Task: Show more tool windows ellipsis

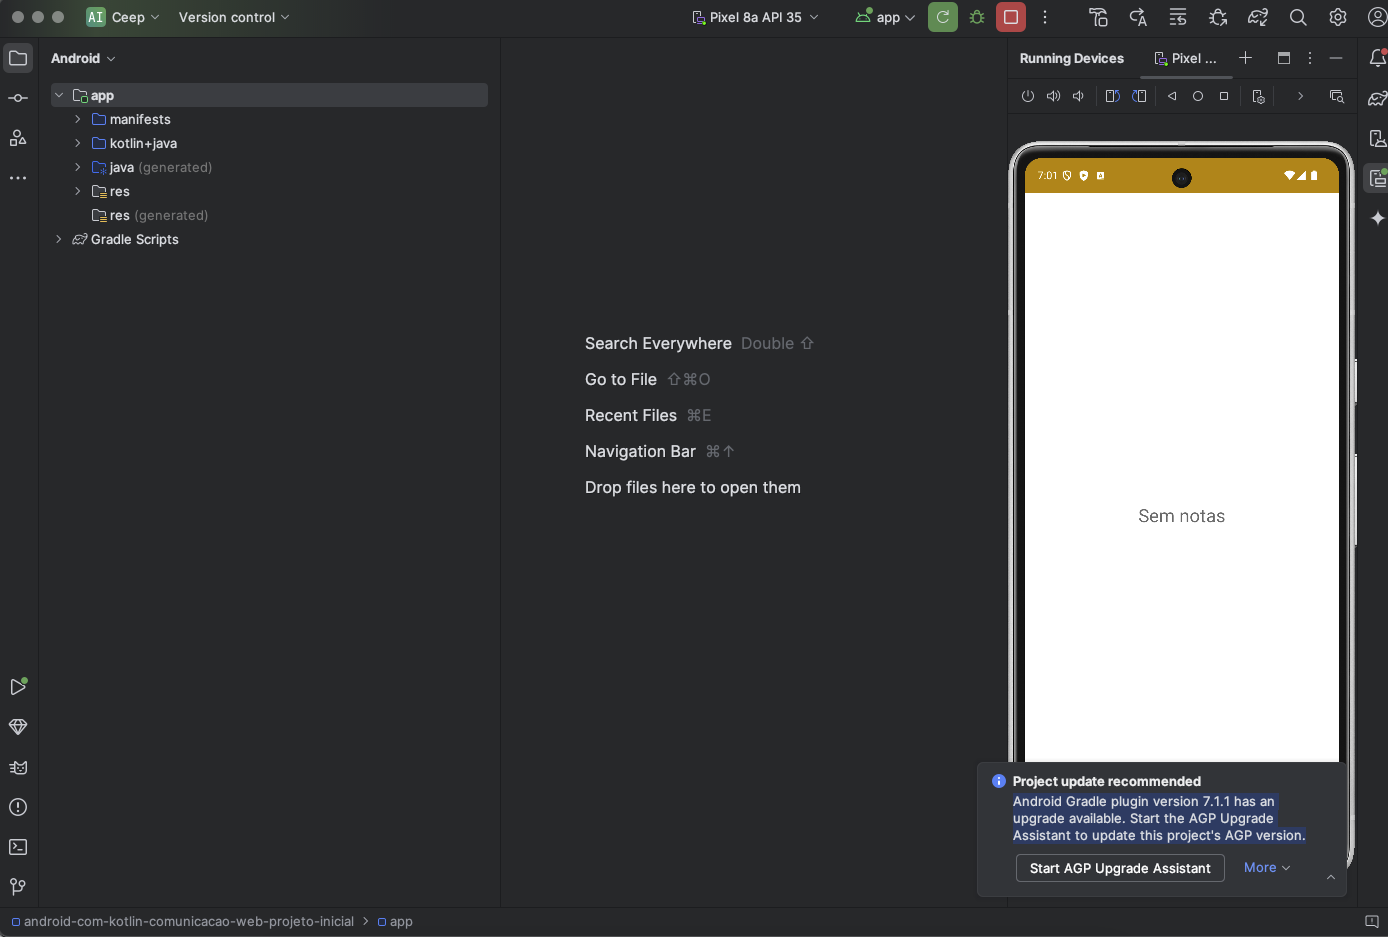Action: pyautogui.click(x=18, y=178)
